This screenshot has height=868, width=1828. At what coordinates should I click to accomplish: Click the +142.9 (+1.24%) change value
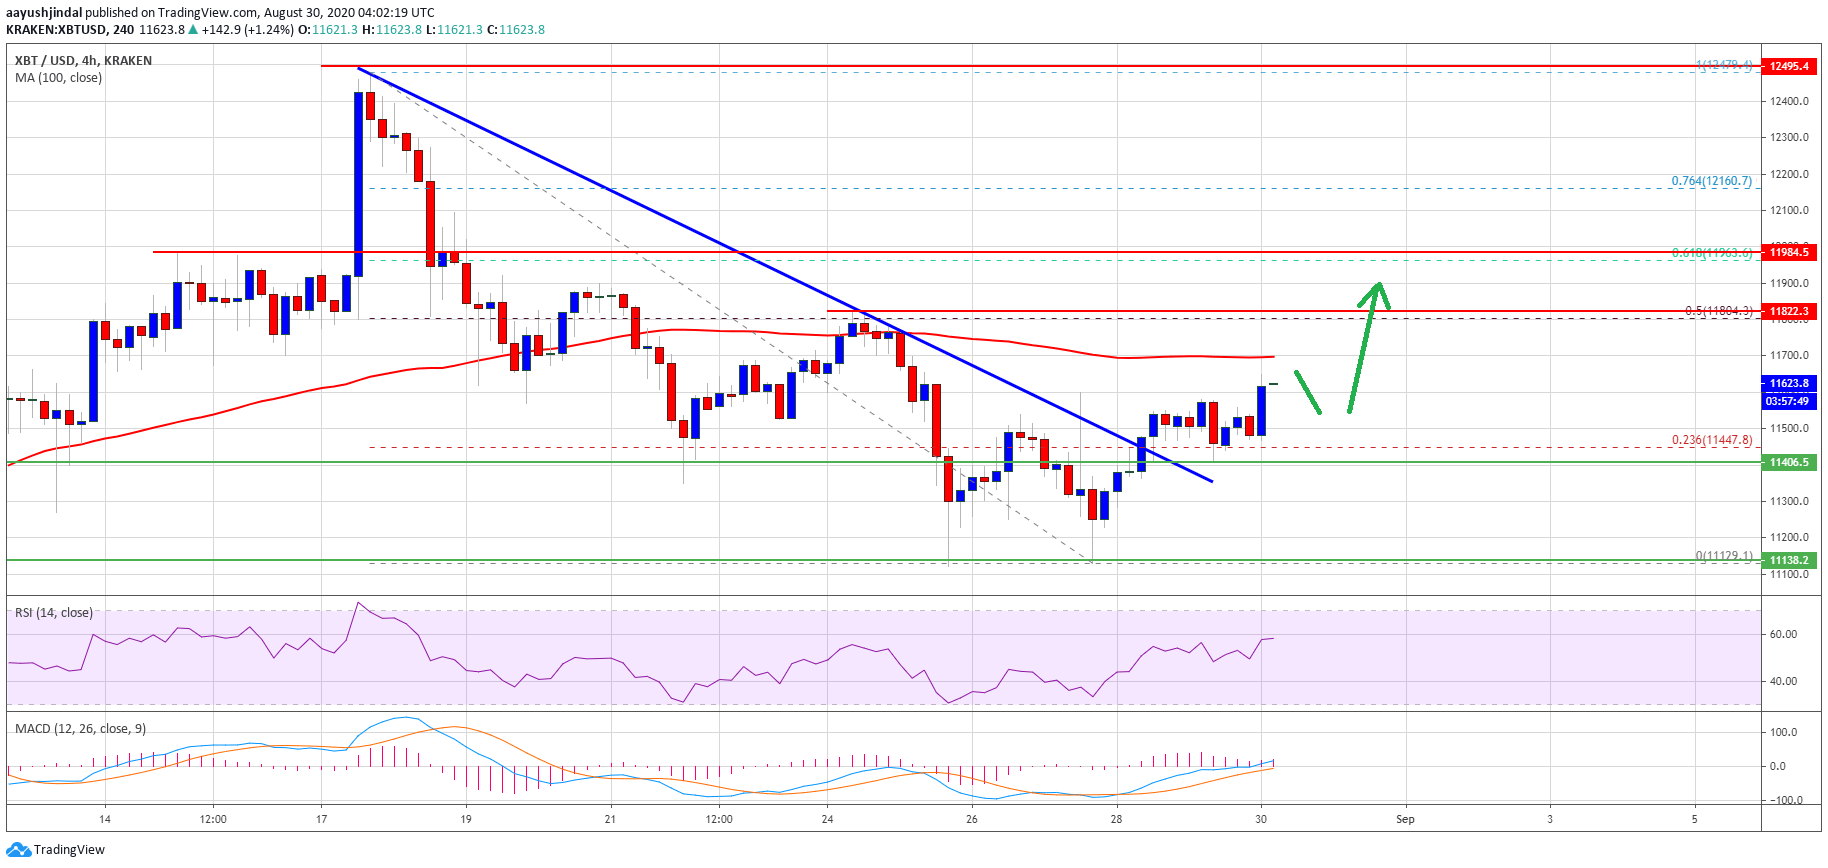(x=248, y=30)
